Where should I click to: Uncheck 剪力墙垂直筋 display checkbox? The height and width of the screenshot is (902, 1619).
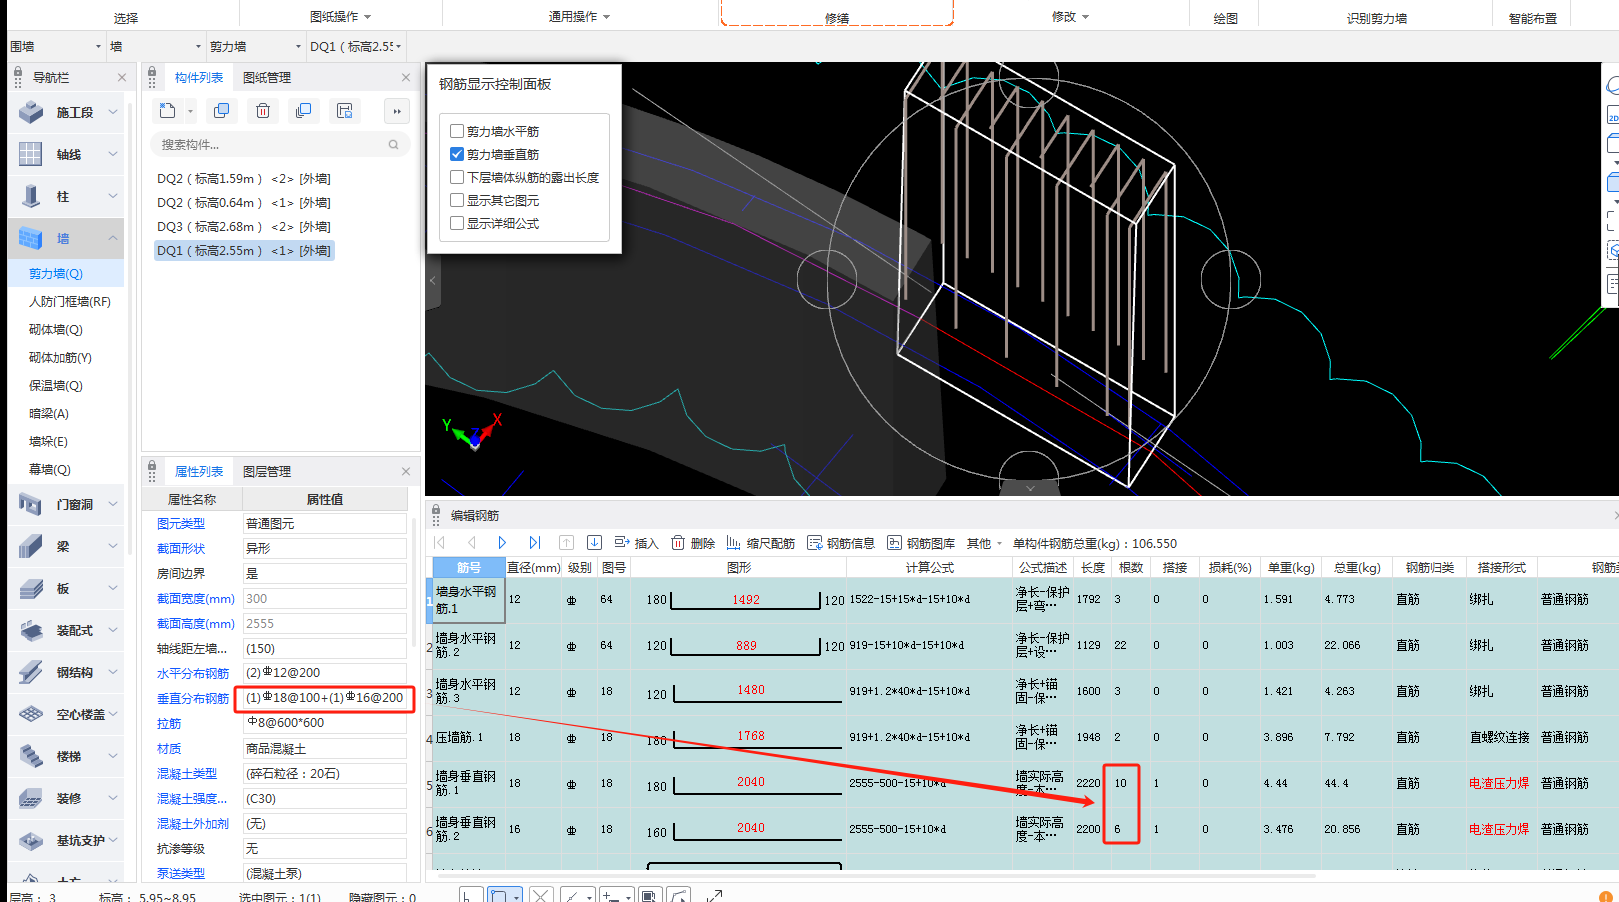pyautogui.click(x=457, y=154)
